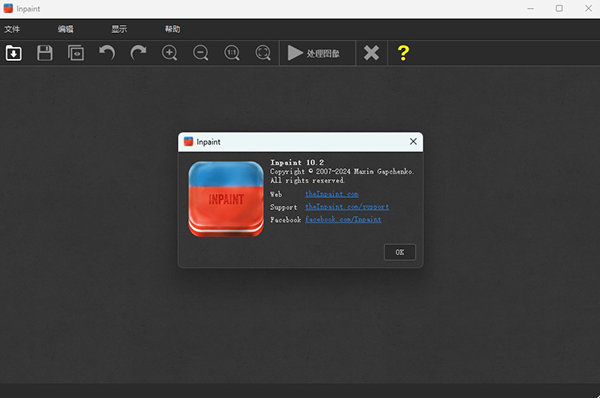
Task: Click OK in the about dialog
Action: click(x=399, y=252)
